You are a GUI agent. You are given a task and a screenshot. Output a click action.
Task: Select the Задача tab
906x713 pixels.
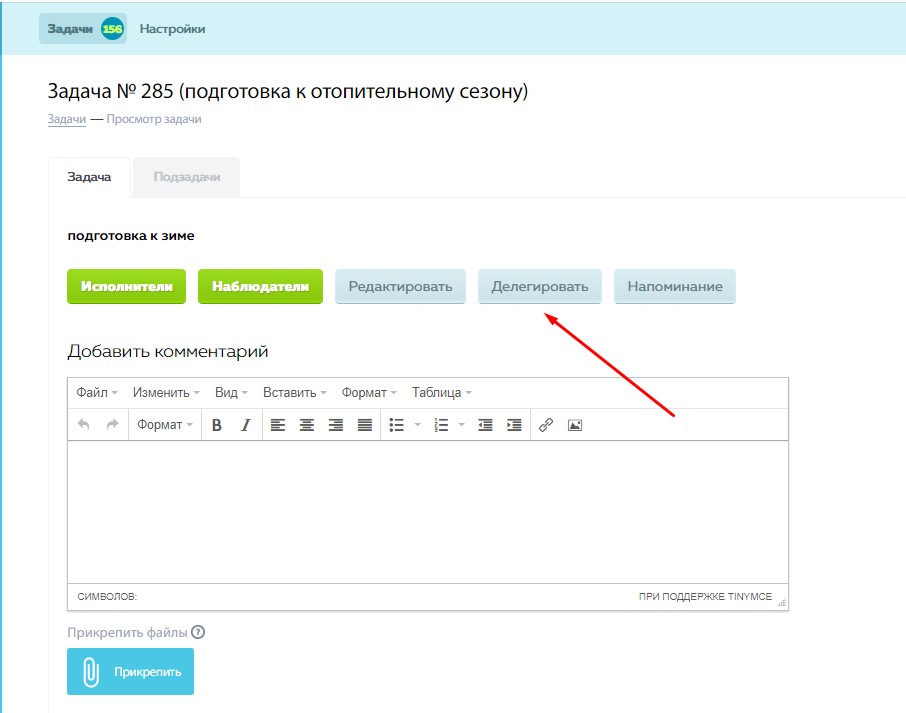pos(89,177)
